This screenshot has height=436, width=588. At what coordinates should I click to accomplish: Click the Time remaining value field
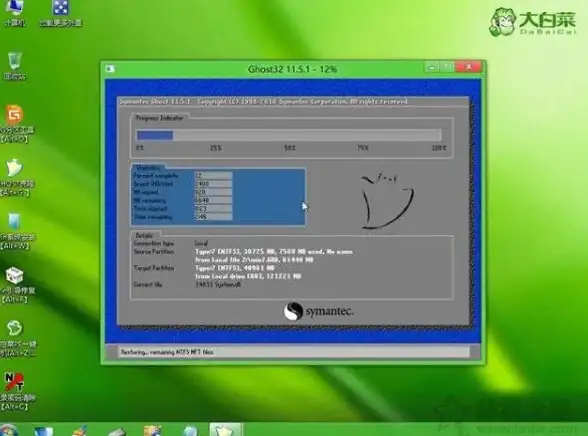pyautogui.click(x=213, y=217)
